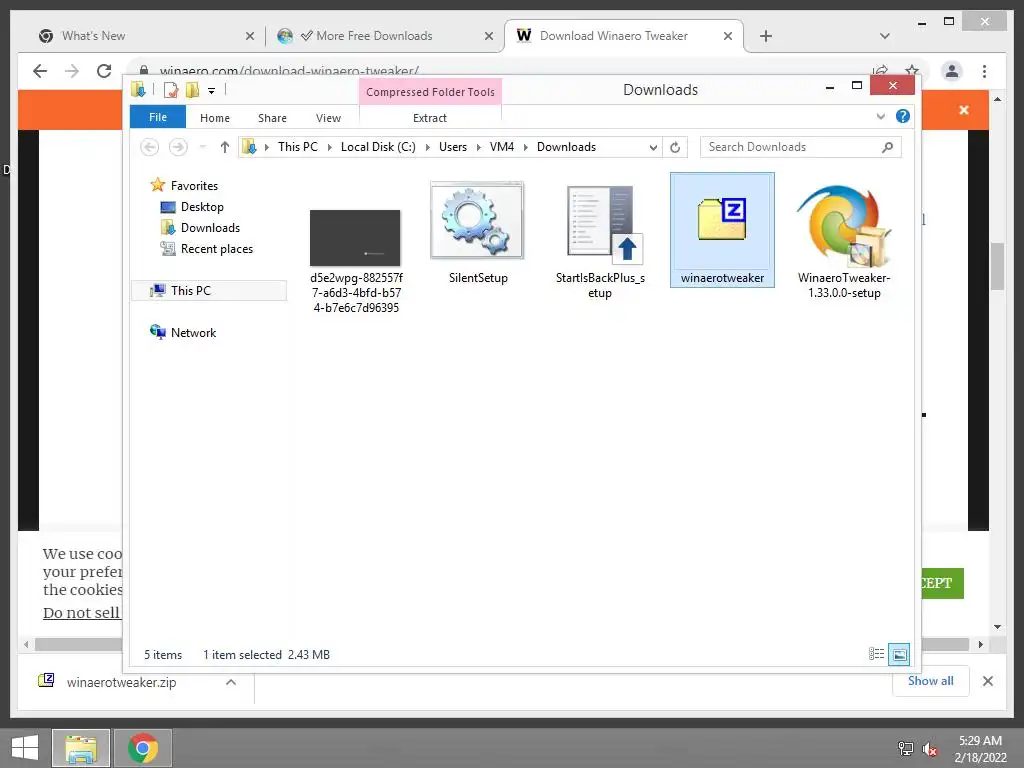Open Windows Start button
This screenshot has width=1024, height=768.
point(25,748)
